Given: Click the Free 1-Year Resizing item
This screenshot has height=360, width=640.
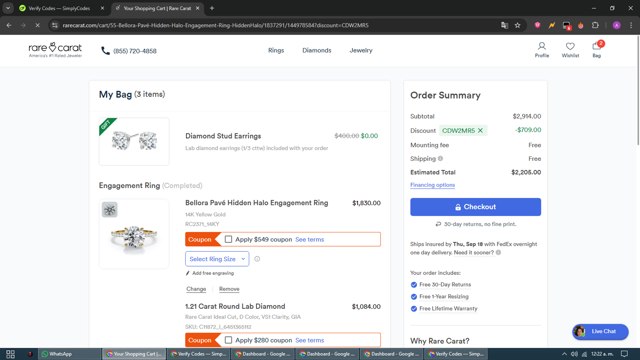Looking at the screenshot, I should 444,296.
